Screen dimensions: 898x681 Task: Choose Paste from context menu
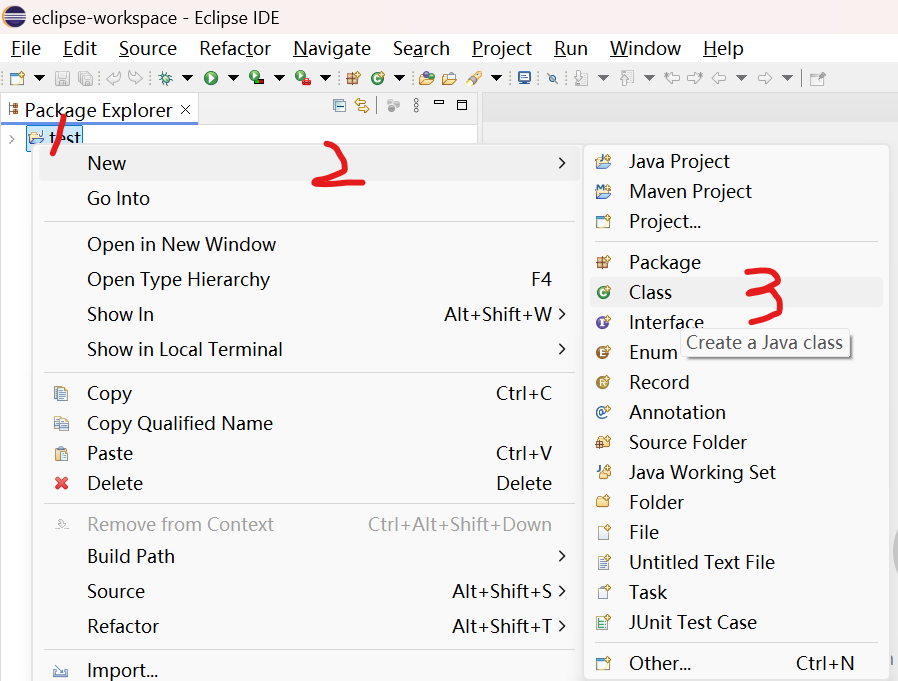pyautogui.click(x=309, y=453)
